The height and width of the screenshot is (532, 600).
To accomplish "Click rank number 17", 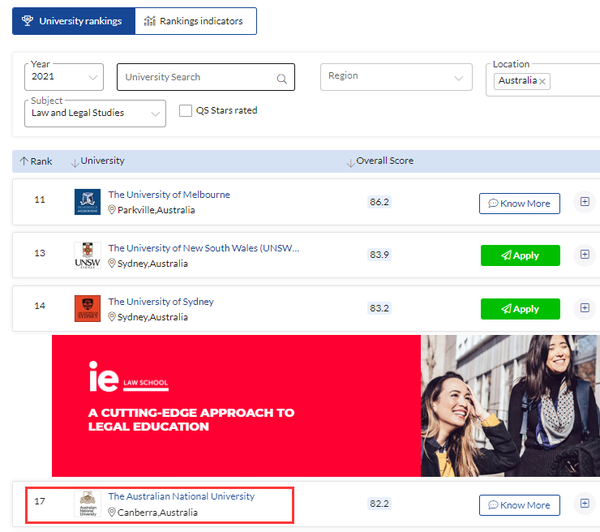I will coord(40,501).
